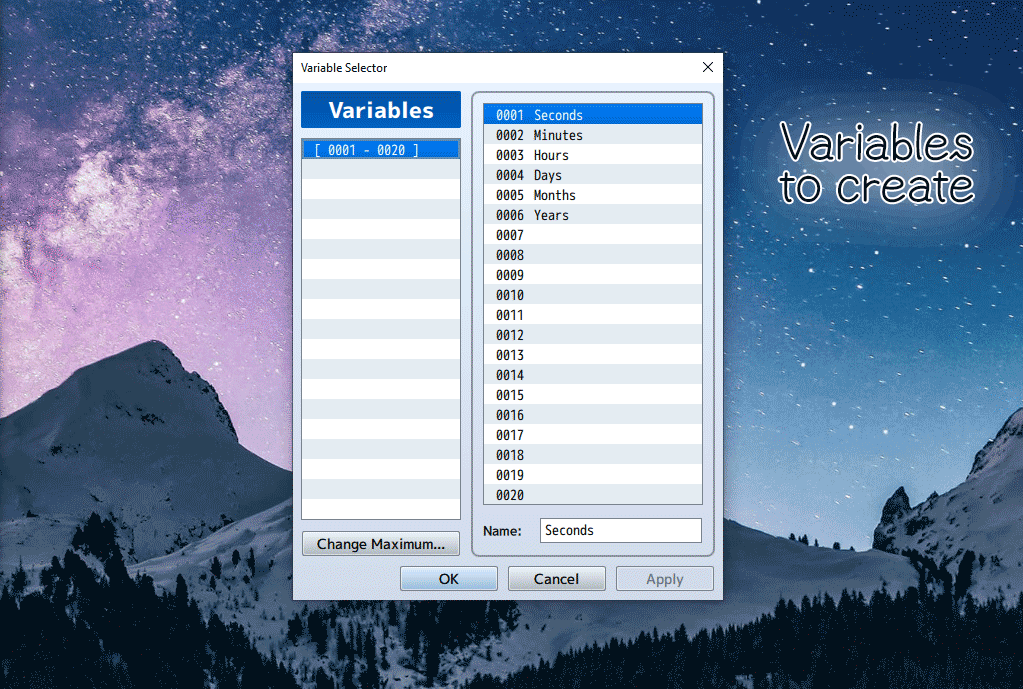Select empty variable slot 0020

click(x=592, y=494)
